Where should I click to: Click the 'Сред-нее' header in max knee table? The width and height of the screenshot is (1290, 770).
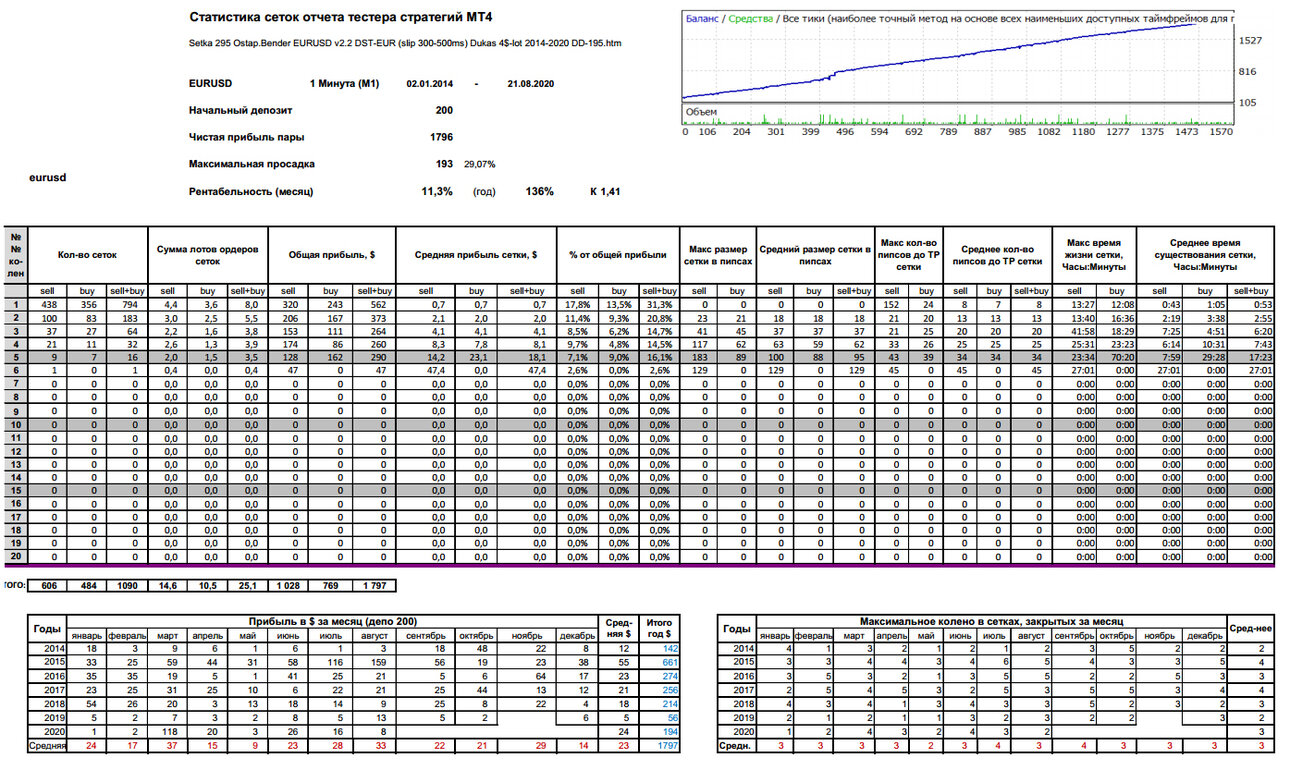[x=1250, y=629]
